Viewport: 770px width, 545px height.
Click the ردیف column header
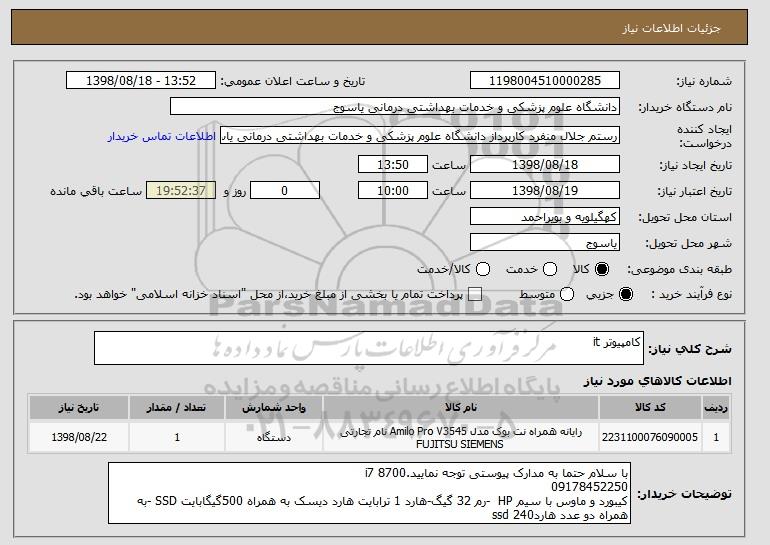tap(716, 408)
